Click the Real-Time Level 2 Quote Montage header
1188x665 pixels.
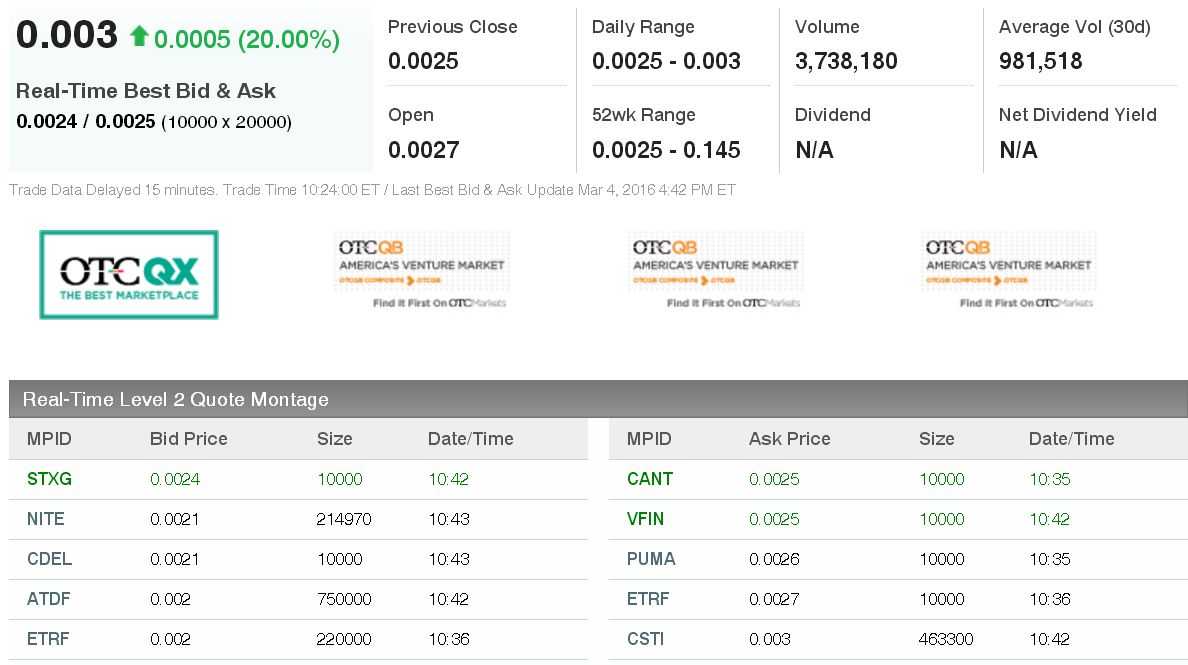[176, 399]
